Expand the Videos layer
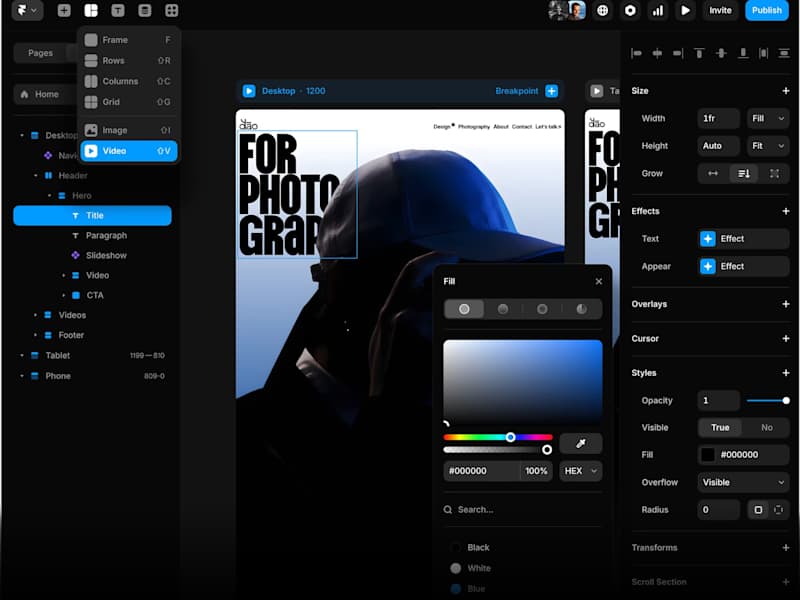 click(35, 315)
